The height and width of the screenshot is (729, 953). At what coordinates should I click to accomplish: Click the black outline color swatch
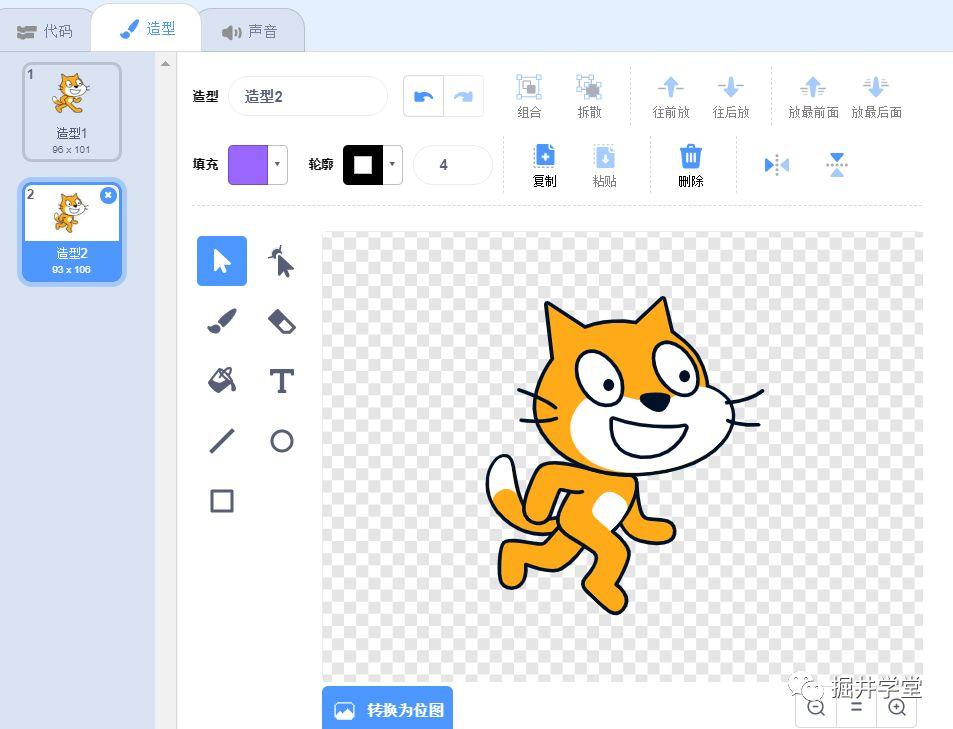pos(363,164)
